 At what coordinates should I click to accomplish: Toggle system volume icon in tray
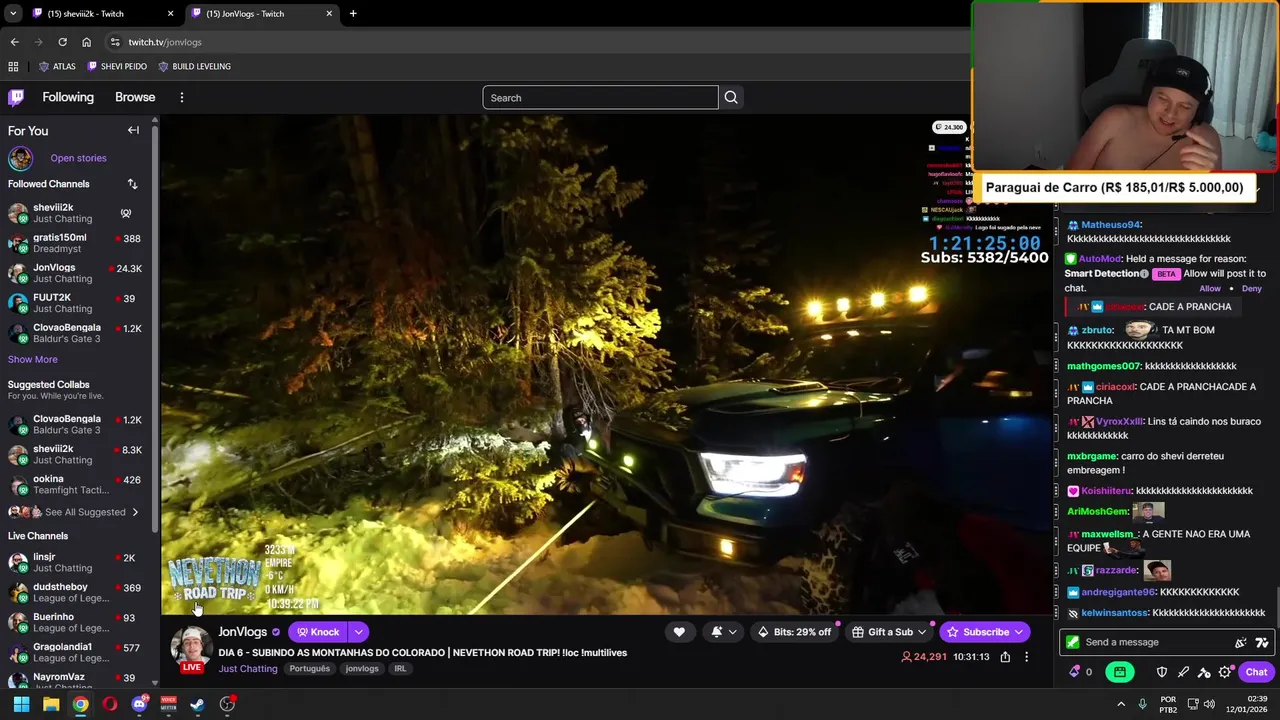(1208, 704)
